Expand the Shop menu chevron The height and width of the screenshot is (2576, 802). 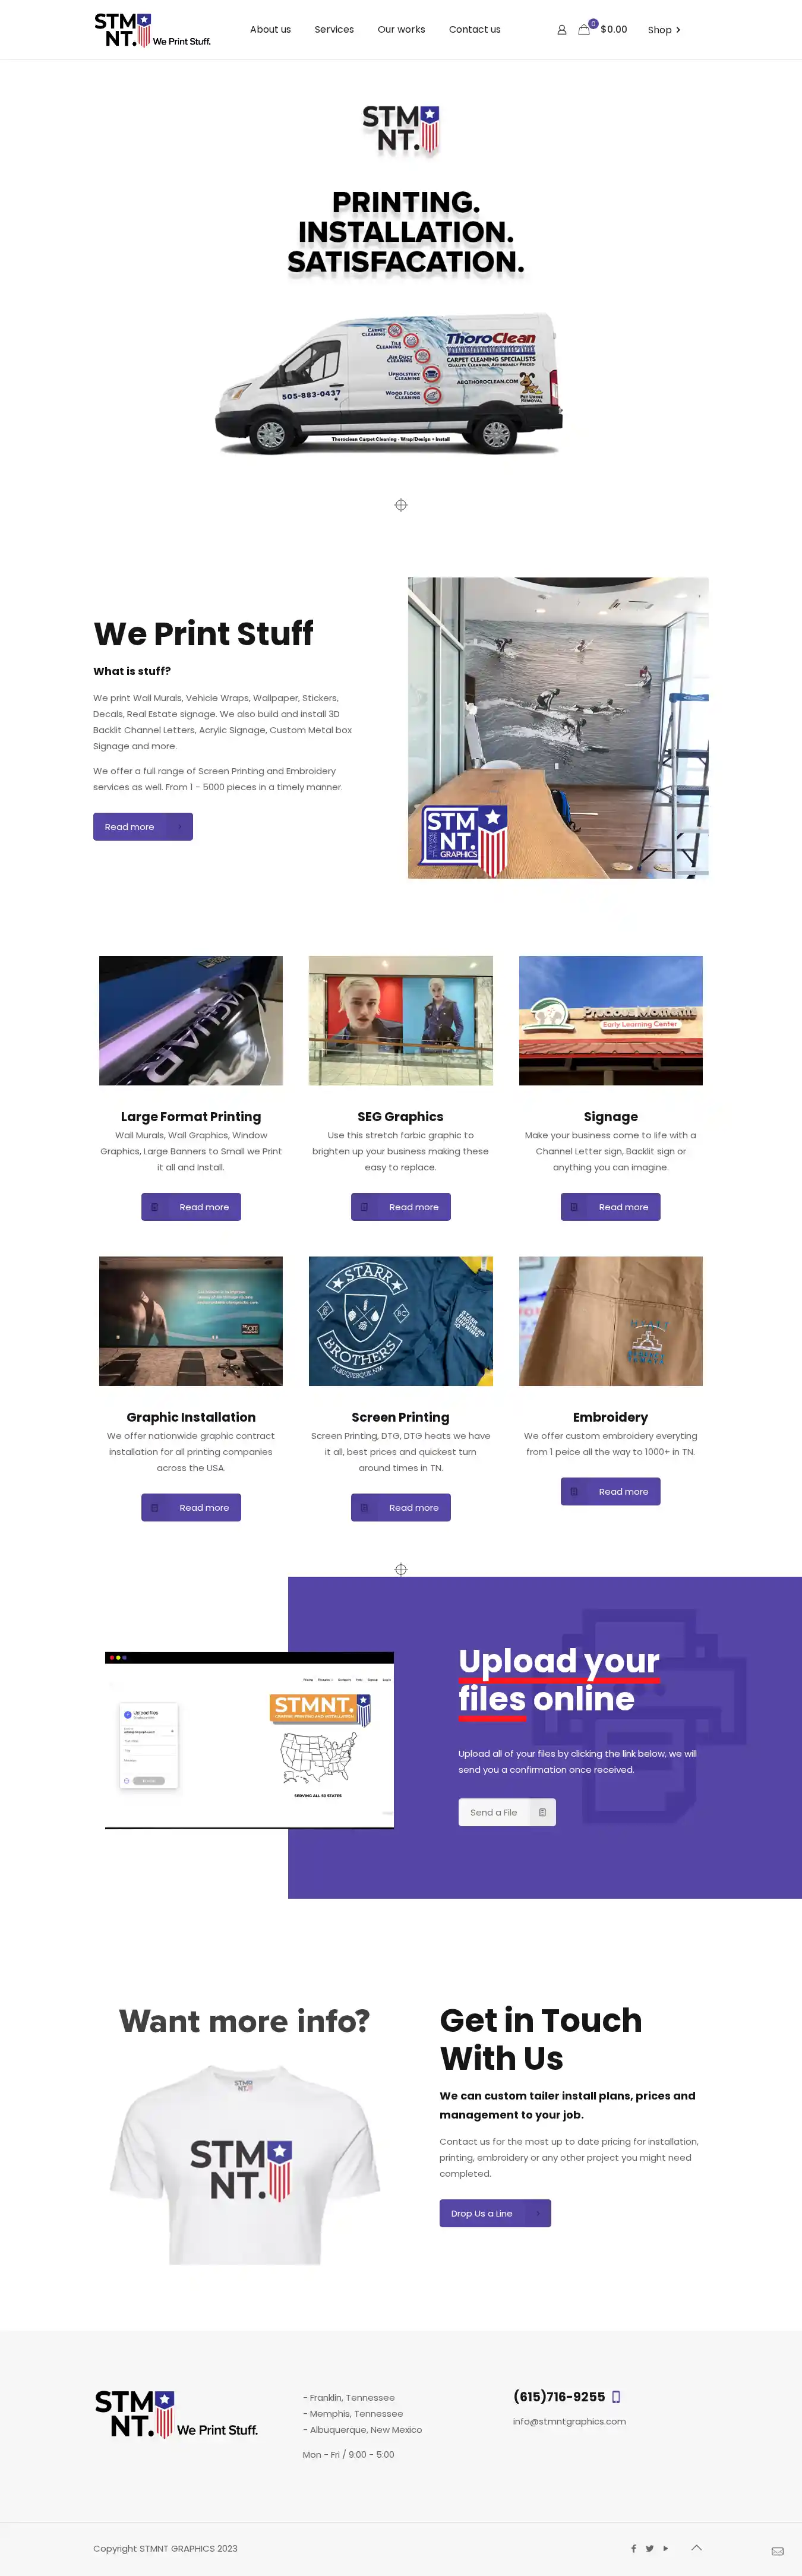678,30
